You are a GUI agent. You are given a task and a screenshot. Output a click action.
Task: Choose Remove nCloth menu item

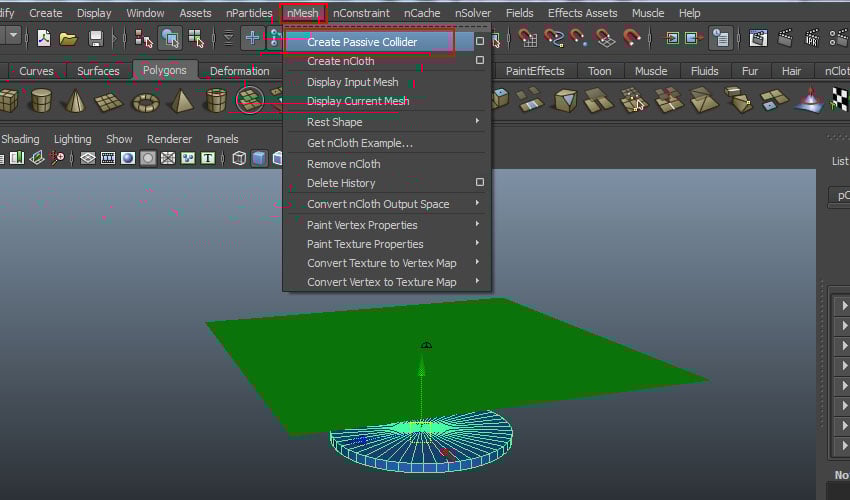343,164
